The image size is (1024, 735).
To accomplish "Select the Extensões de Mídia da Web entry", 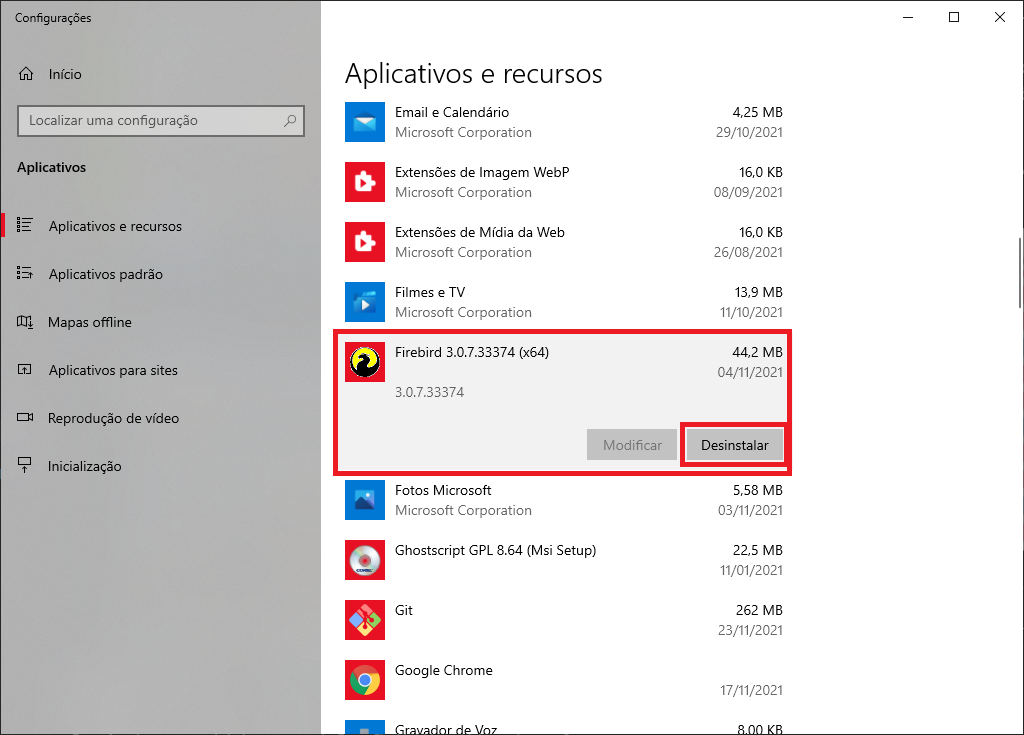I will click(564, 242).
